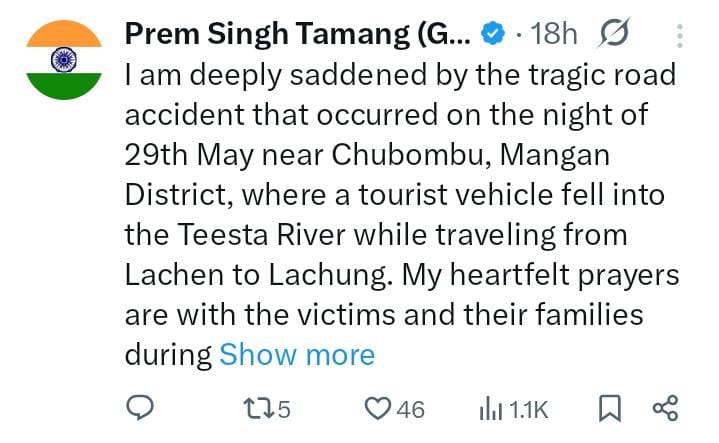This screenshot has height=443, width=719.
Task: Click 'Chubombu, Mangan' in the tweet text
Action: [470, 155]
